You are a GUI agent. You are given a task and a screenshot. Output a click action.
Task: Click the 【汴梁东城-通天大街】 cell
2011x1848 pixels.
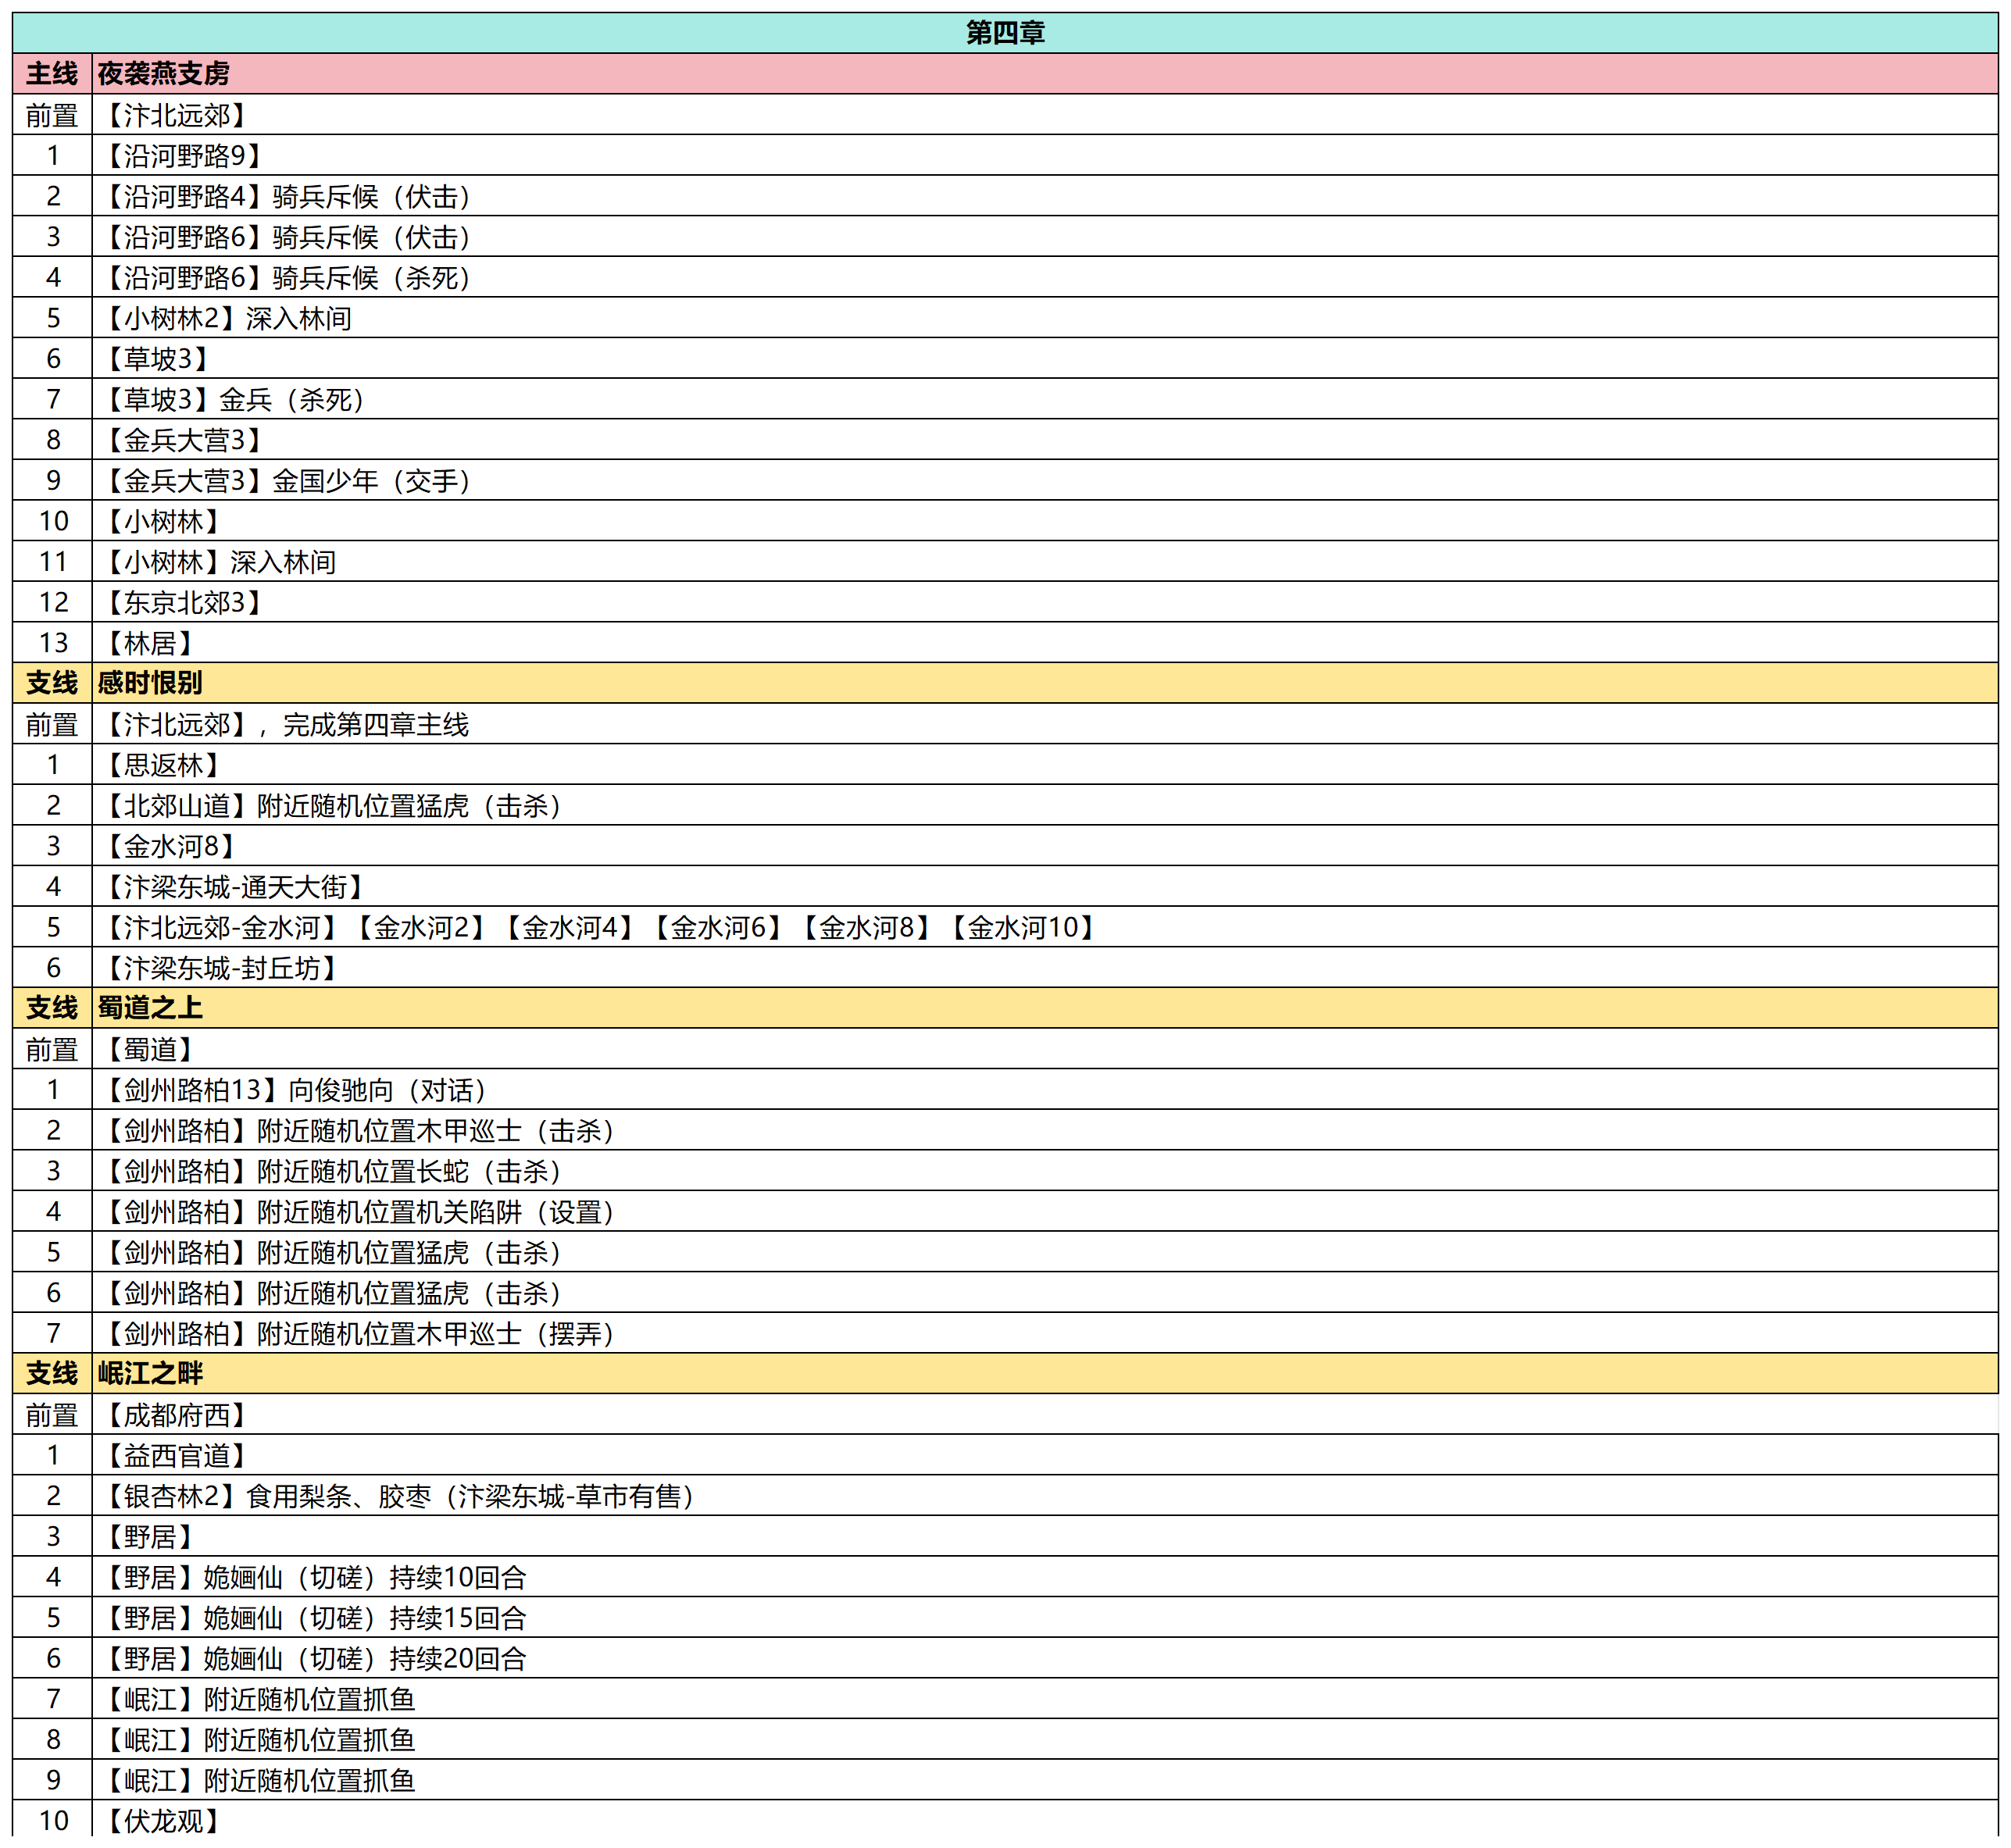235,887
